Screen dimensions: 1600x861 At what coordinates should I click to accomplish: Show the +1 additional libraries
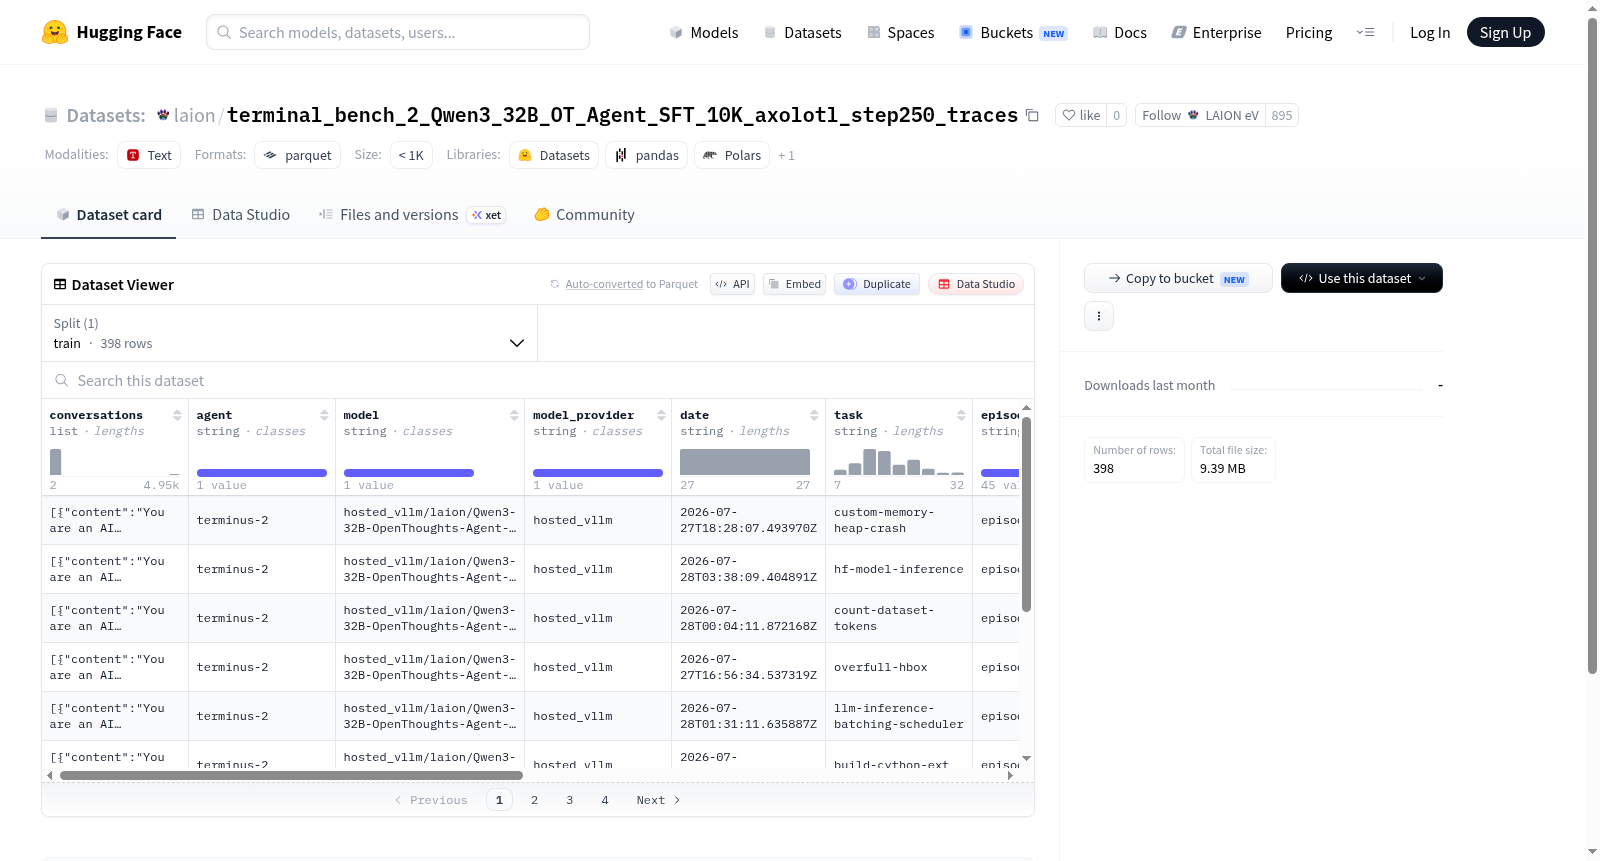(x=786, y=156)
